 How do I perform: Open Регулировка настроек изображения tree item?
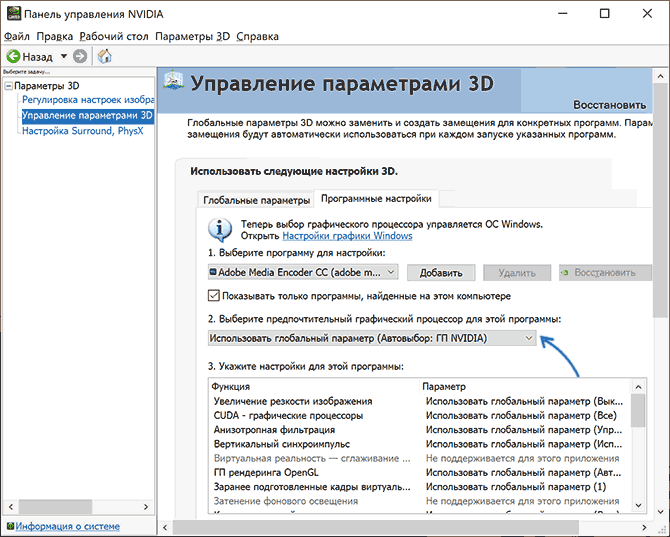pos(88,100)
